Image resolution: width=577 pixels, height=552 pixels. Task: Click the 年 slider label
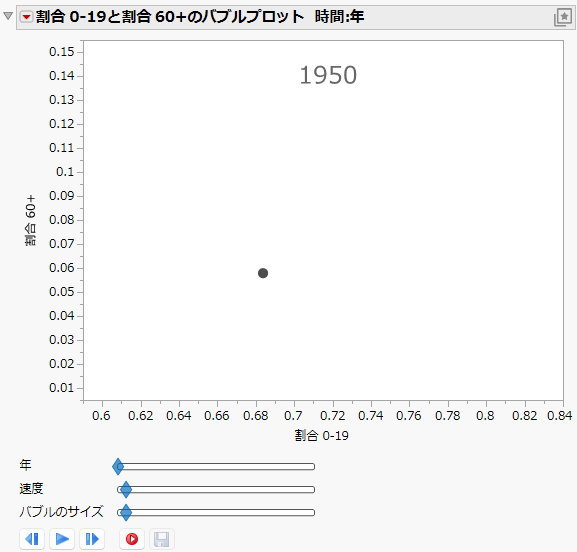pos(25,466)
